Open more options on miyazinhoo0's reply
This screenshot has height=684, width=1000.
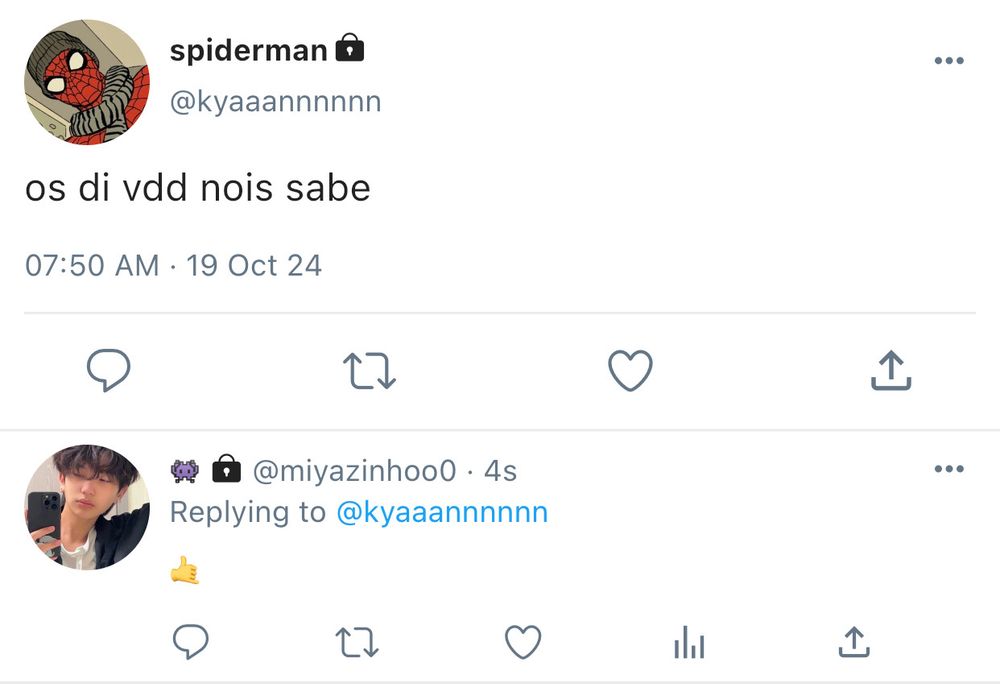948,469
